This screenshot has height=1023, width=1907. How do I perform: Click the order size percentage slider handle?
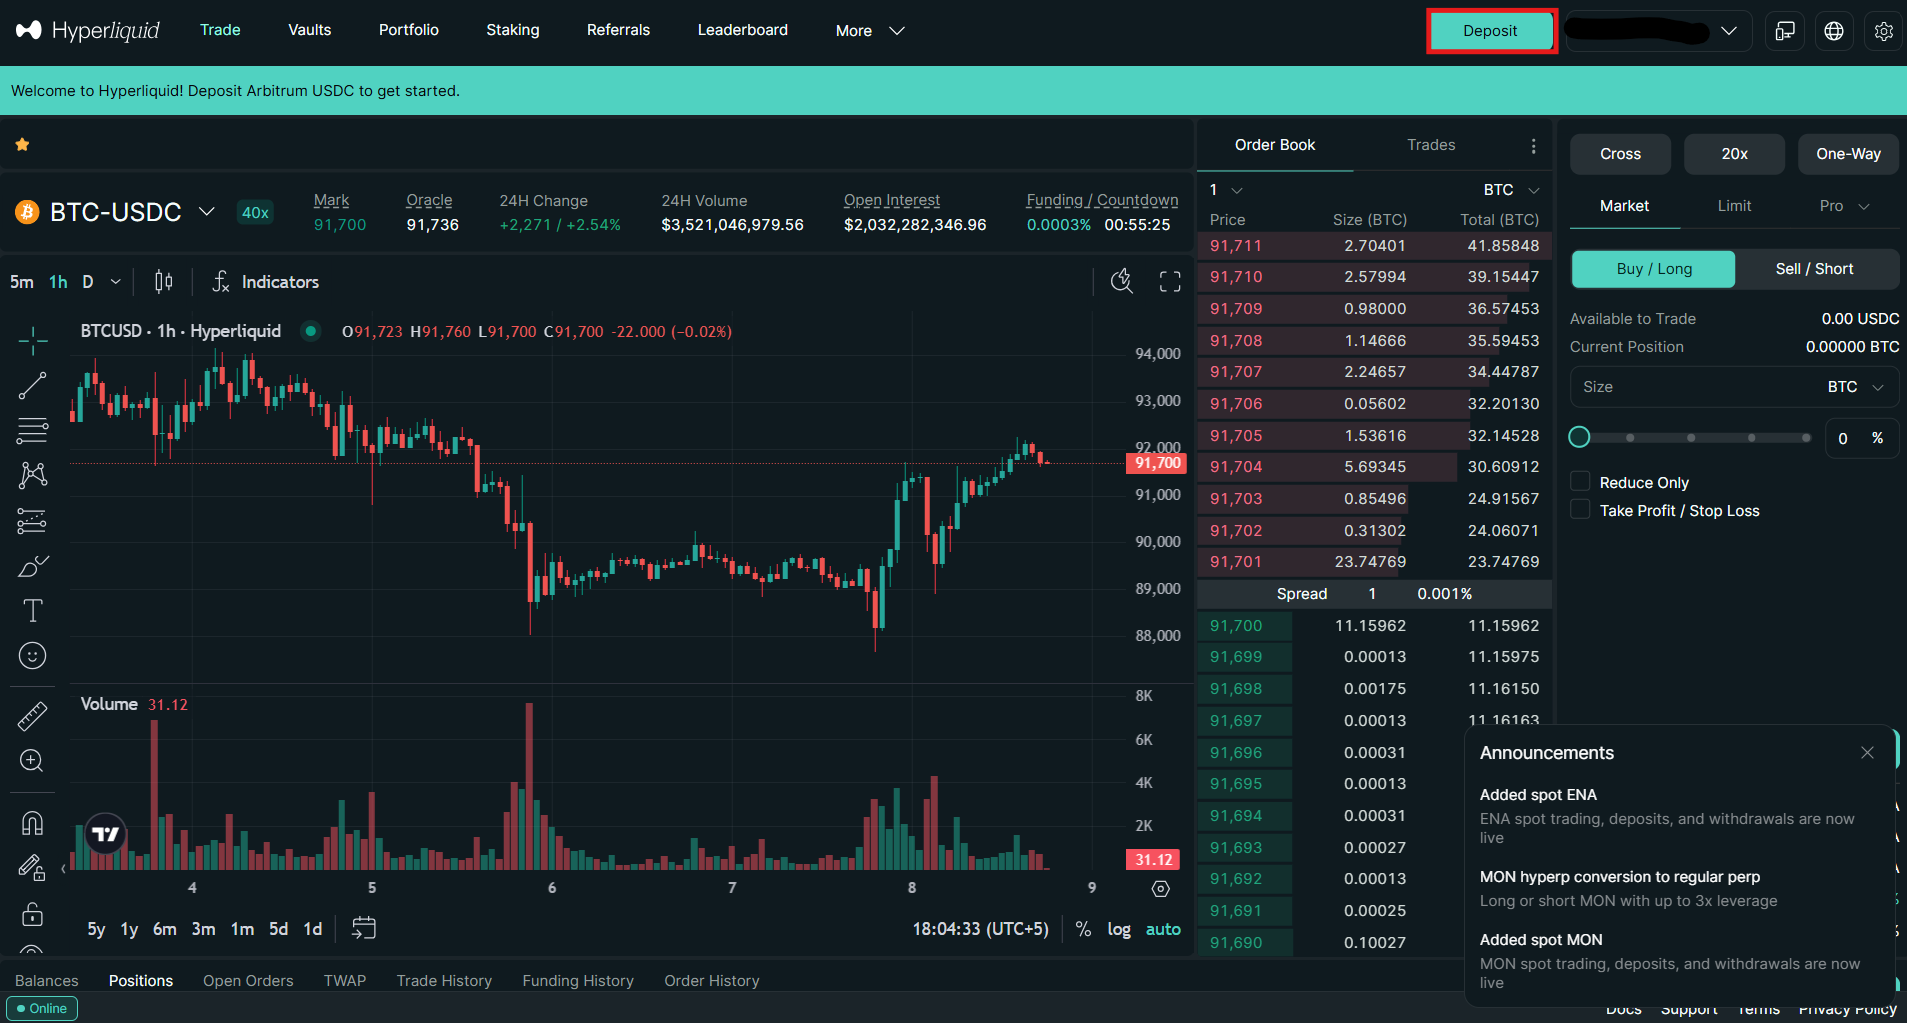[1579, 437]
